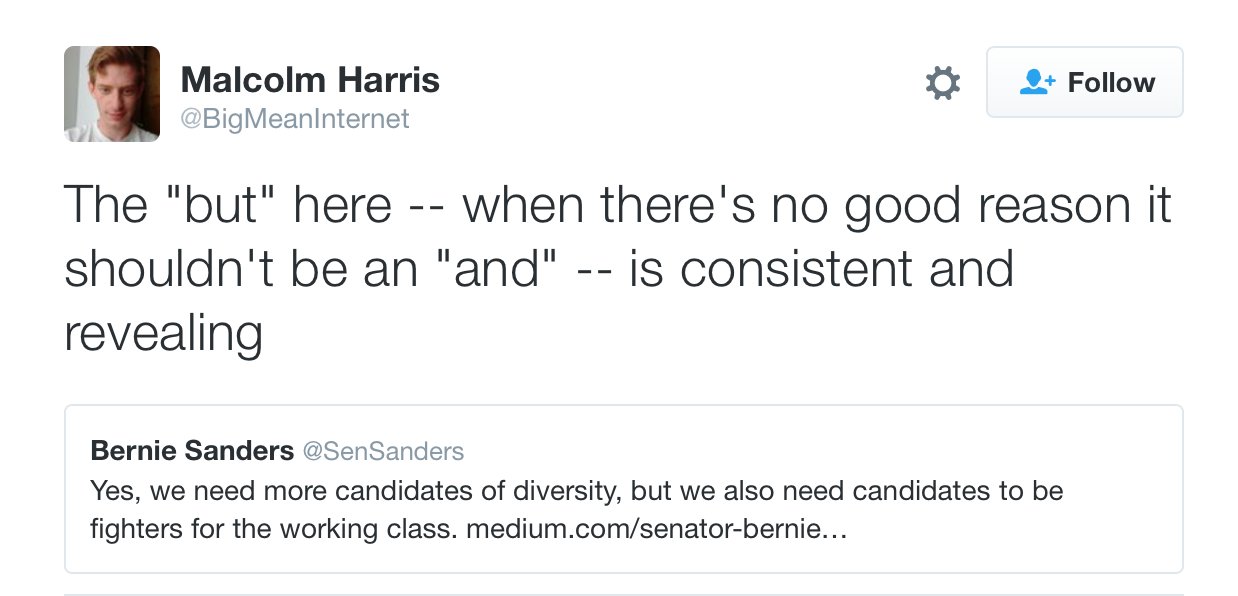Open Malcolm Harris's profile photo
This screenshot has height=596, width=1238.
click(112, 94)
